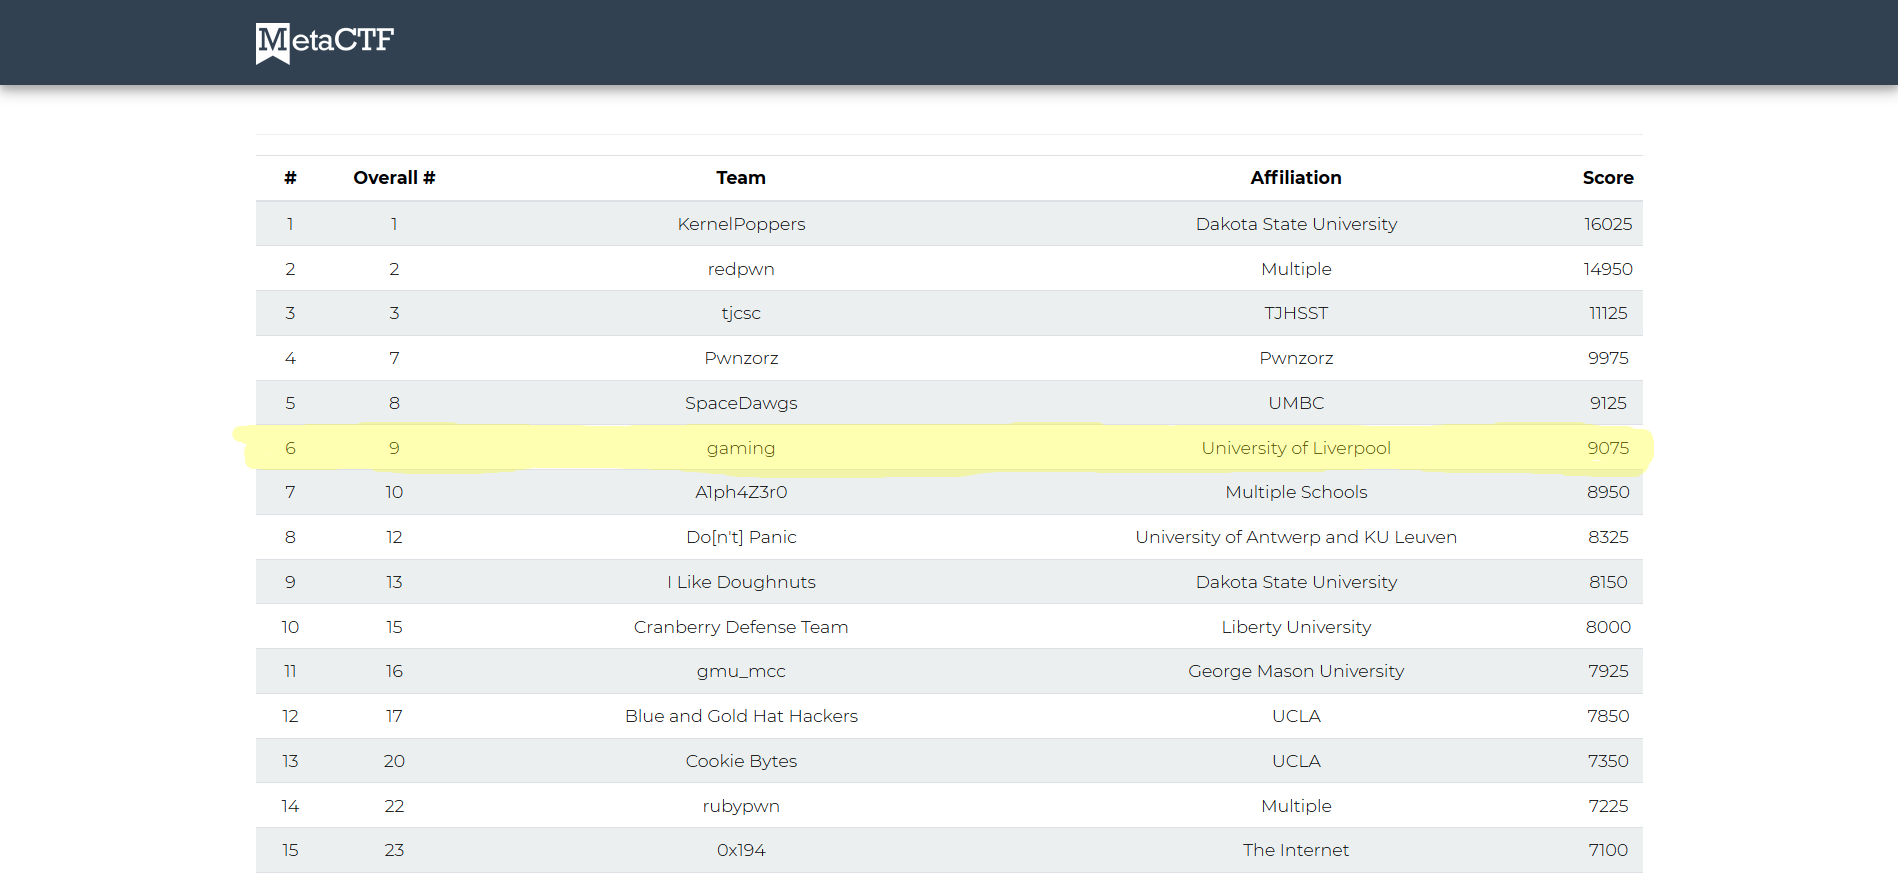This screenshot has width=1898, height=873.
Task: Select the A1ph4Z3r0 team name
Action: point(741,492)
